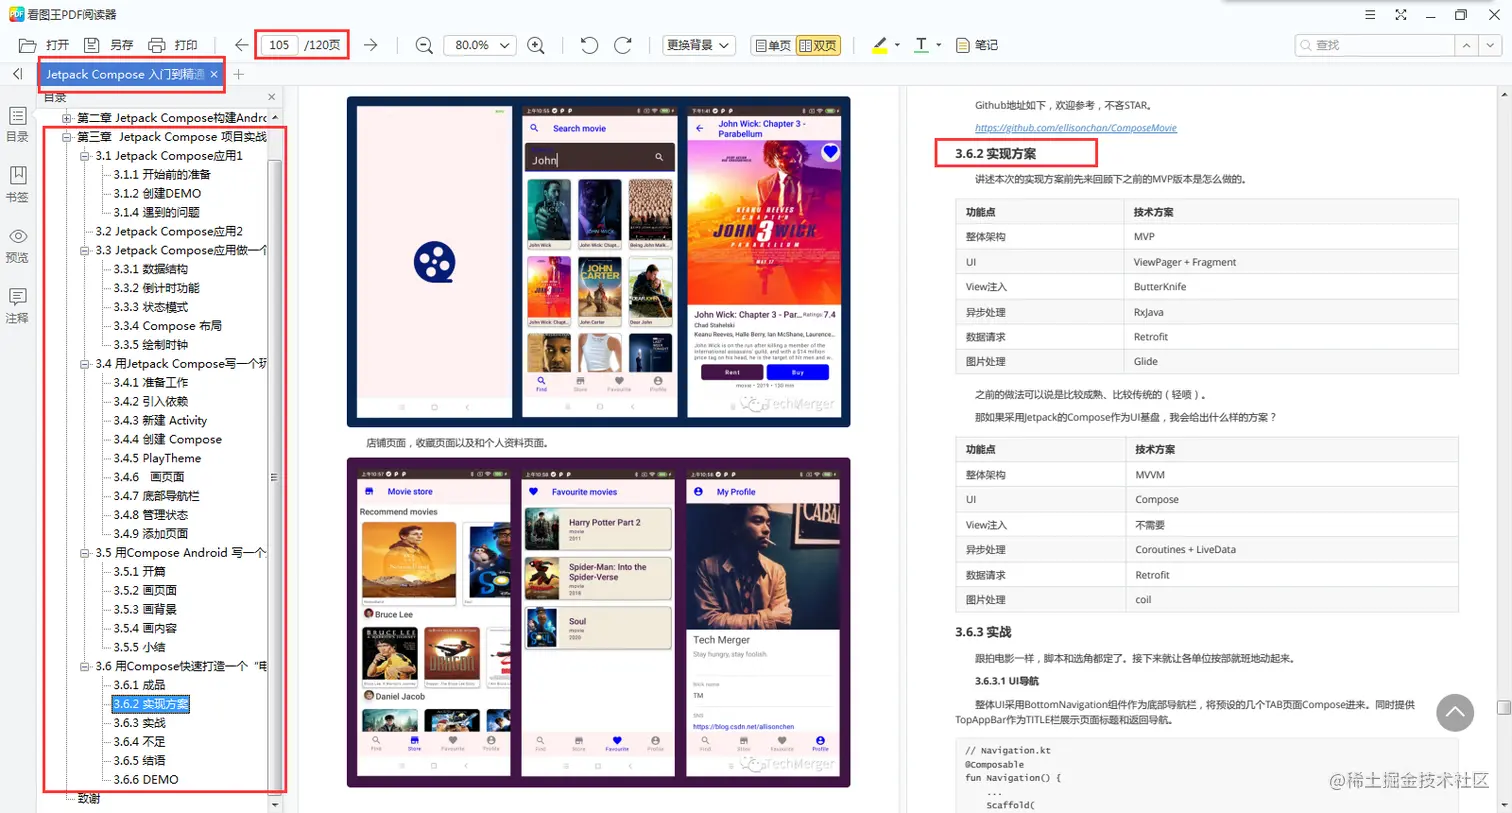Click the Print icon in toolbar
The width and height of the screenshot is (1512, 813).
157,45
